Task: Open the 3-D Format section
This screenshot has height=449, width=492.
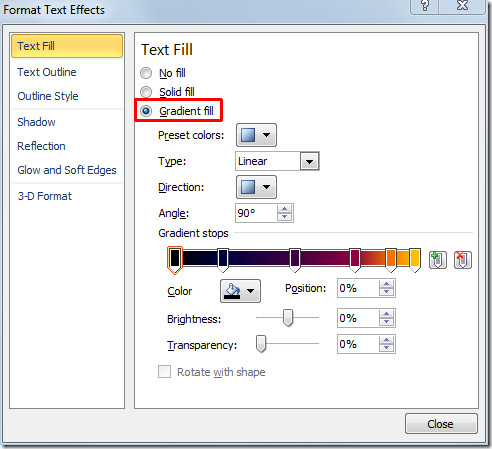Action: 45,196
